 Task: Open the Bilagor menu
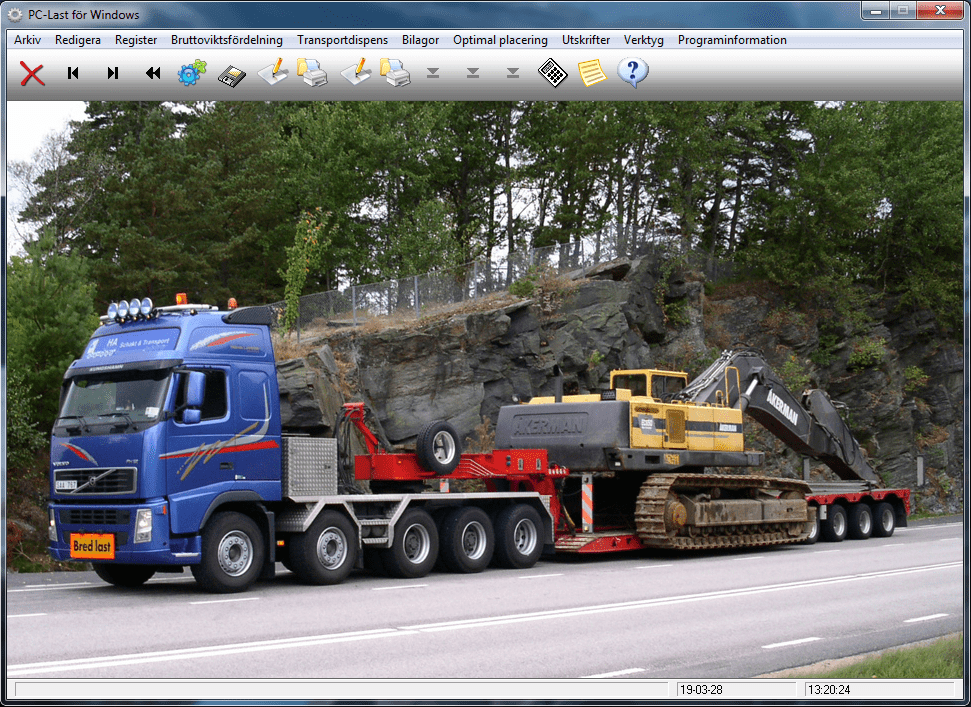coord(420,40)
